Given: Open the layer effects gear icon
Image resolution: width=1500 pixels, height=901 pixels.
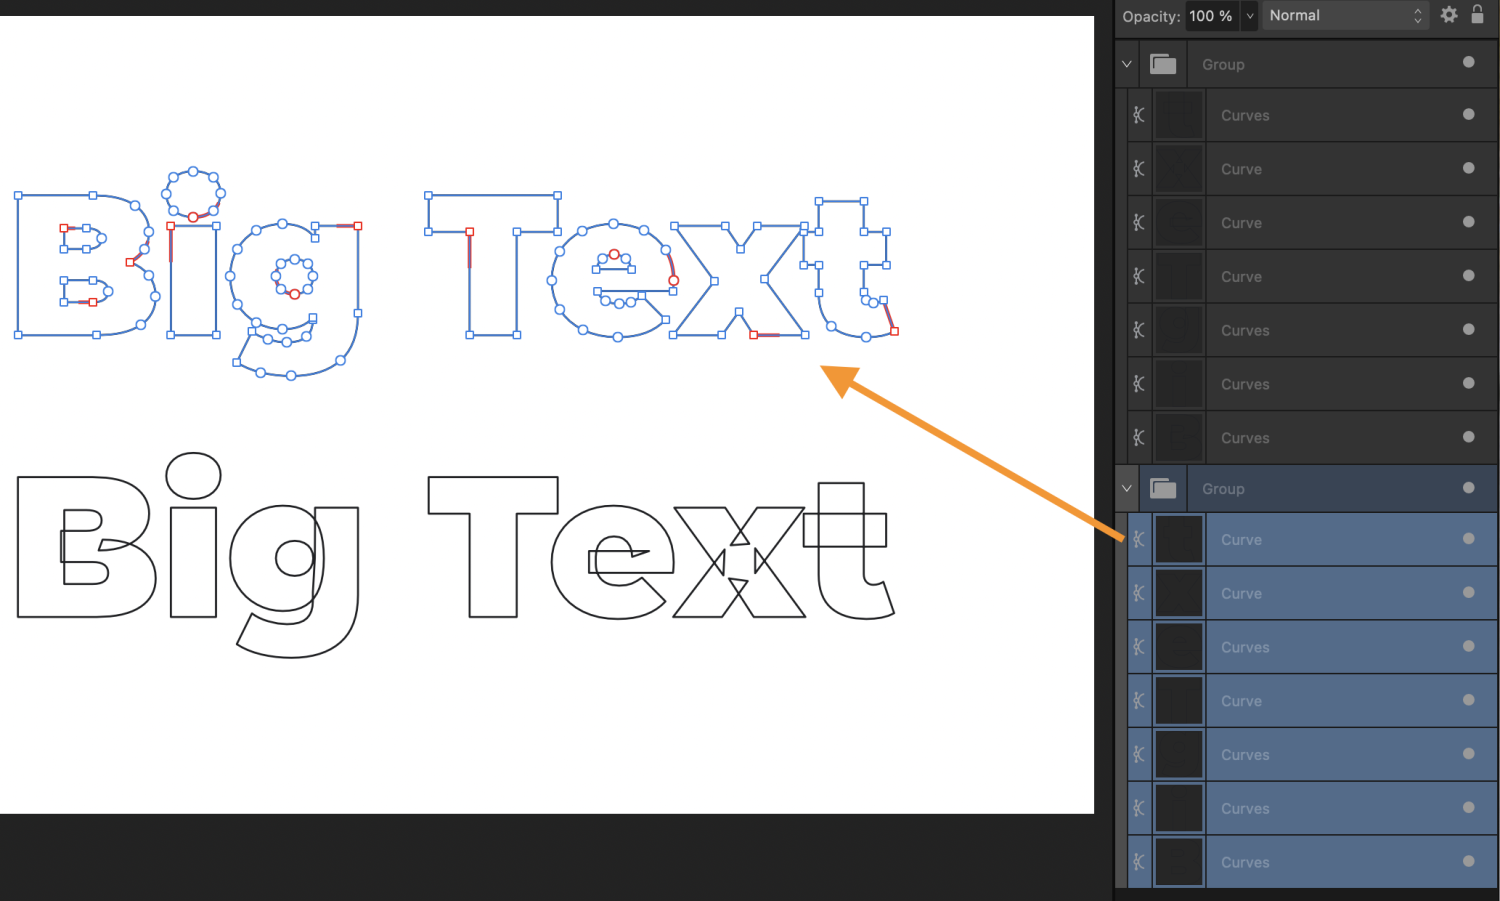Looking at the screenshot, I should click(1449, 15).
